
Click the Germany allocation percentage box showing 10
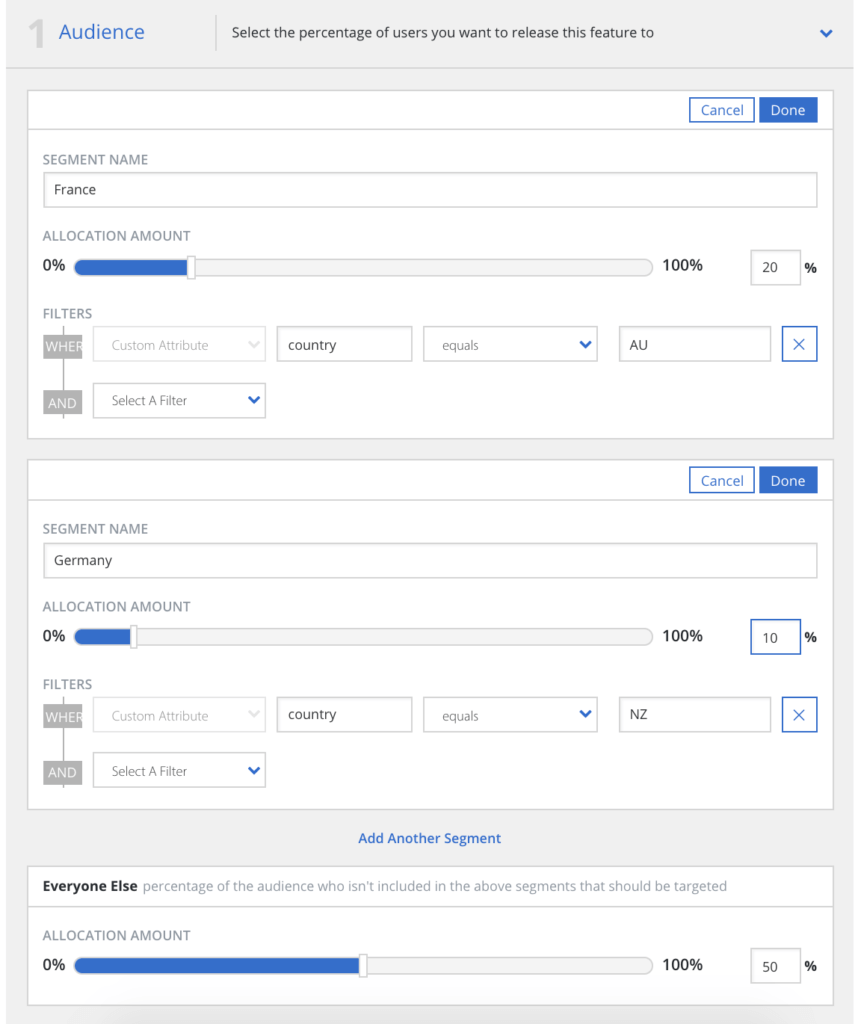click(775, 636)
